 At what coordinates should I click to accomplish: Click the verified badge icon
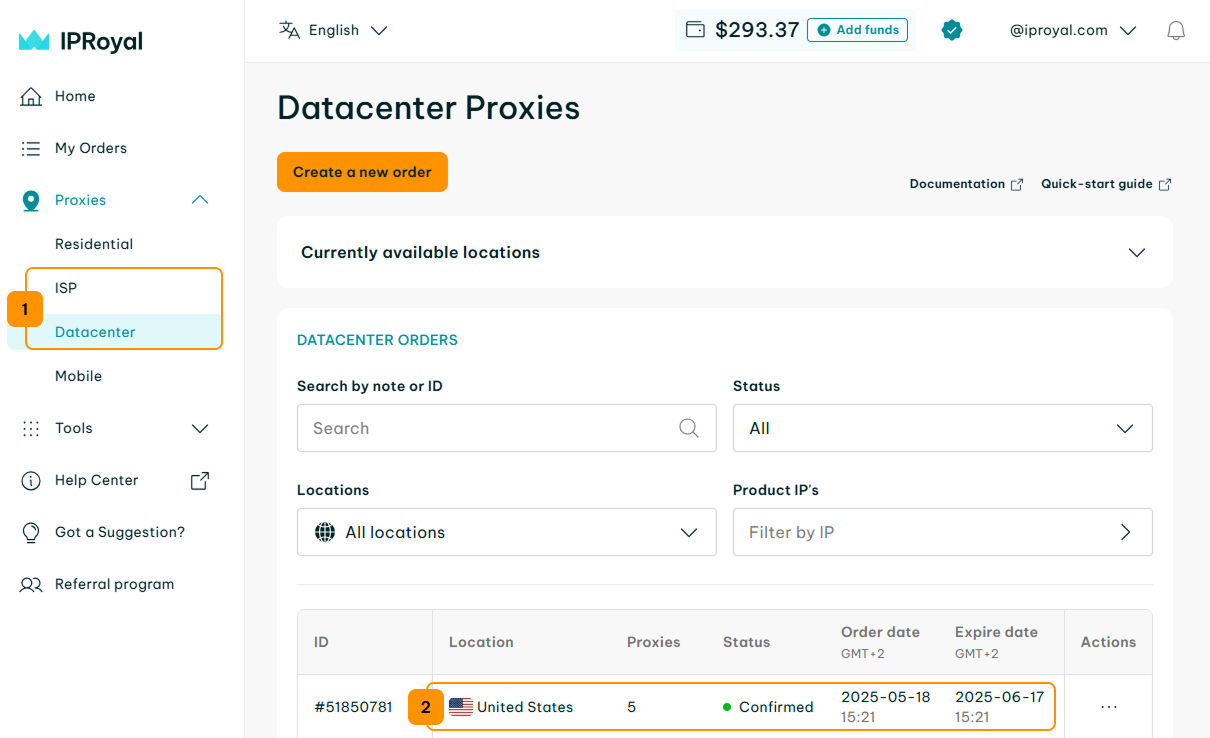coord(952,30)
